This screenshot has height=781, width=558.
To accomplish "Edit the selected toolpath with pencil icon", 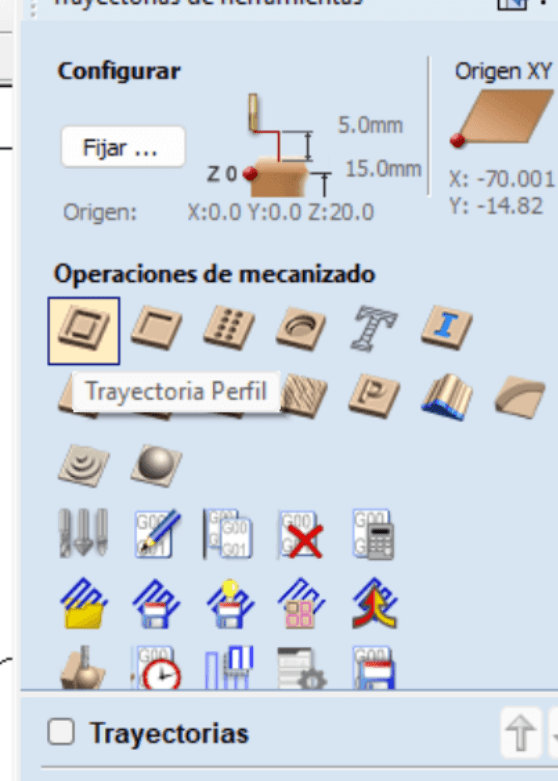I will click(x=156, y=533).
